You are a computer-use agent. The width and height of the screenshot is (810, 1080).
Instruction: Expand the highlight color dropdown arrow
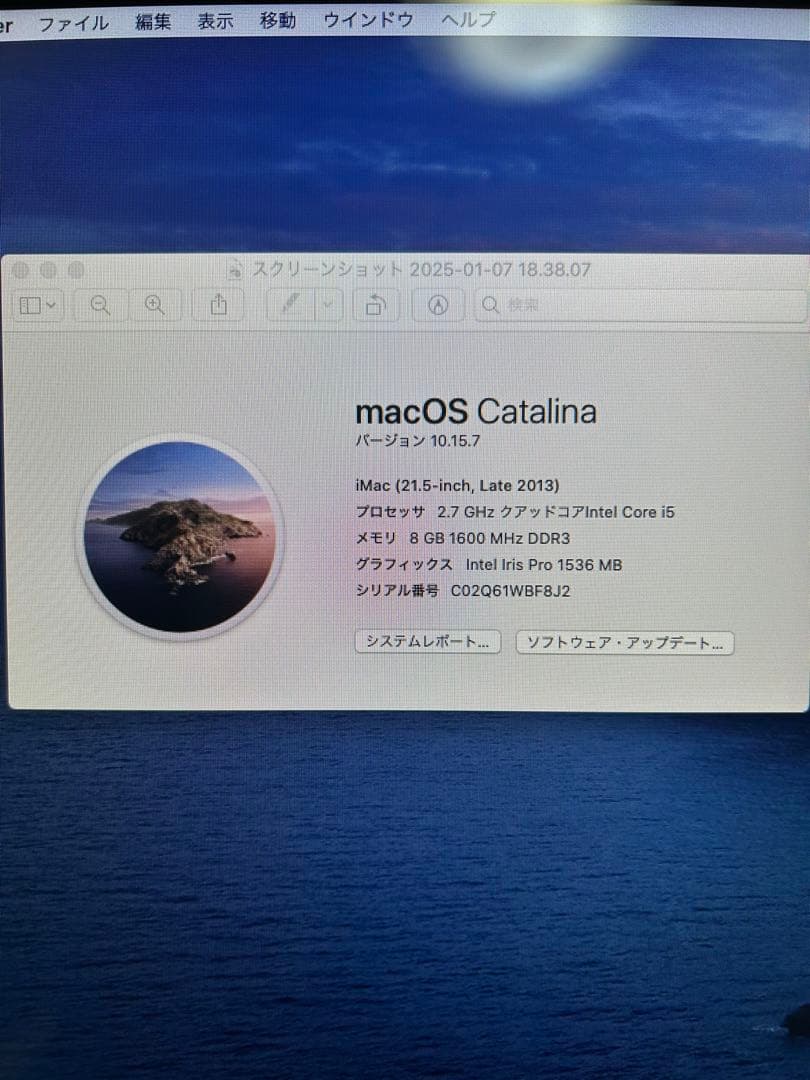coord(328,304)
